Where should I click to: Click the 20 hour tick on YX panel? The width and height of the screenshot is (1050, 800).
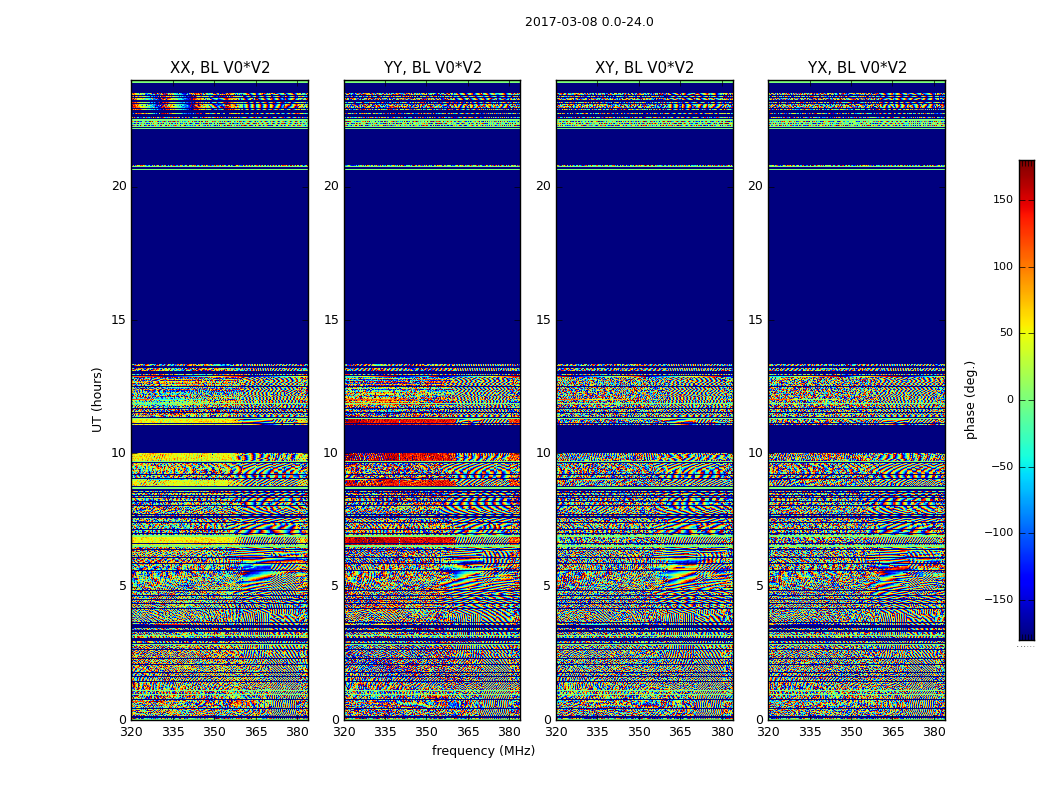click(755, 186)
